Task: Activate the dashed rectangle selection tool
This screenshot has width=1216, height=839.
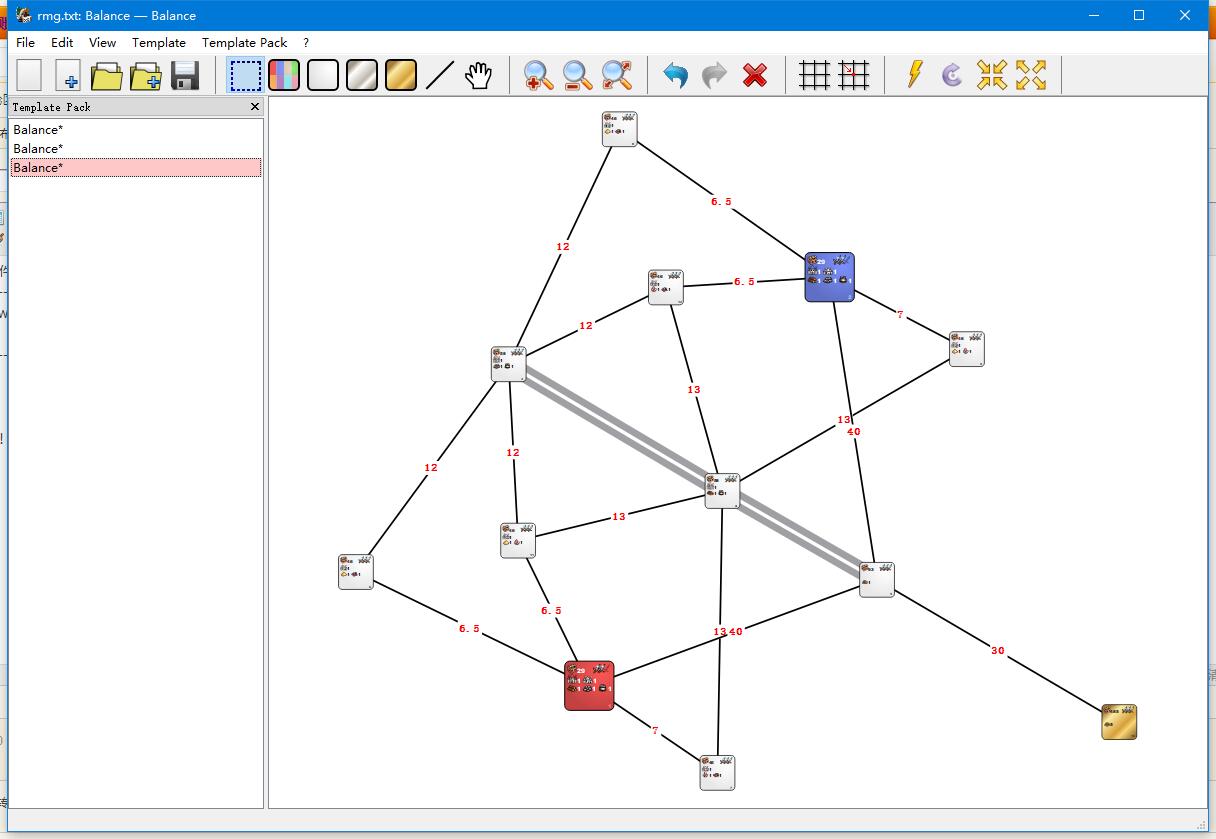Action: pos(245,76)
